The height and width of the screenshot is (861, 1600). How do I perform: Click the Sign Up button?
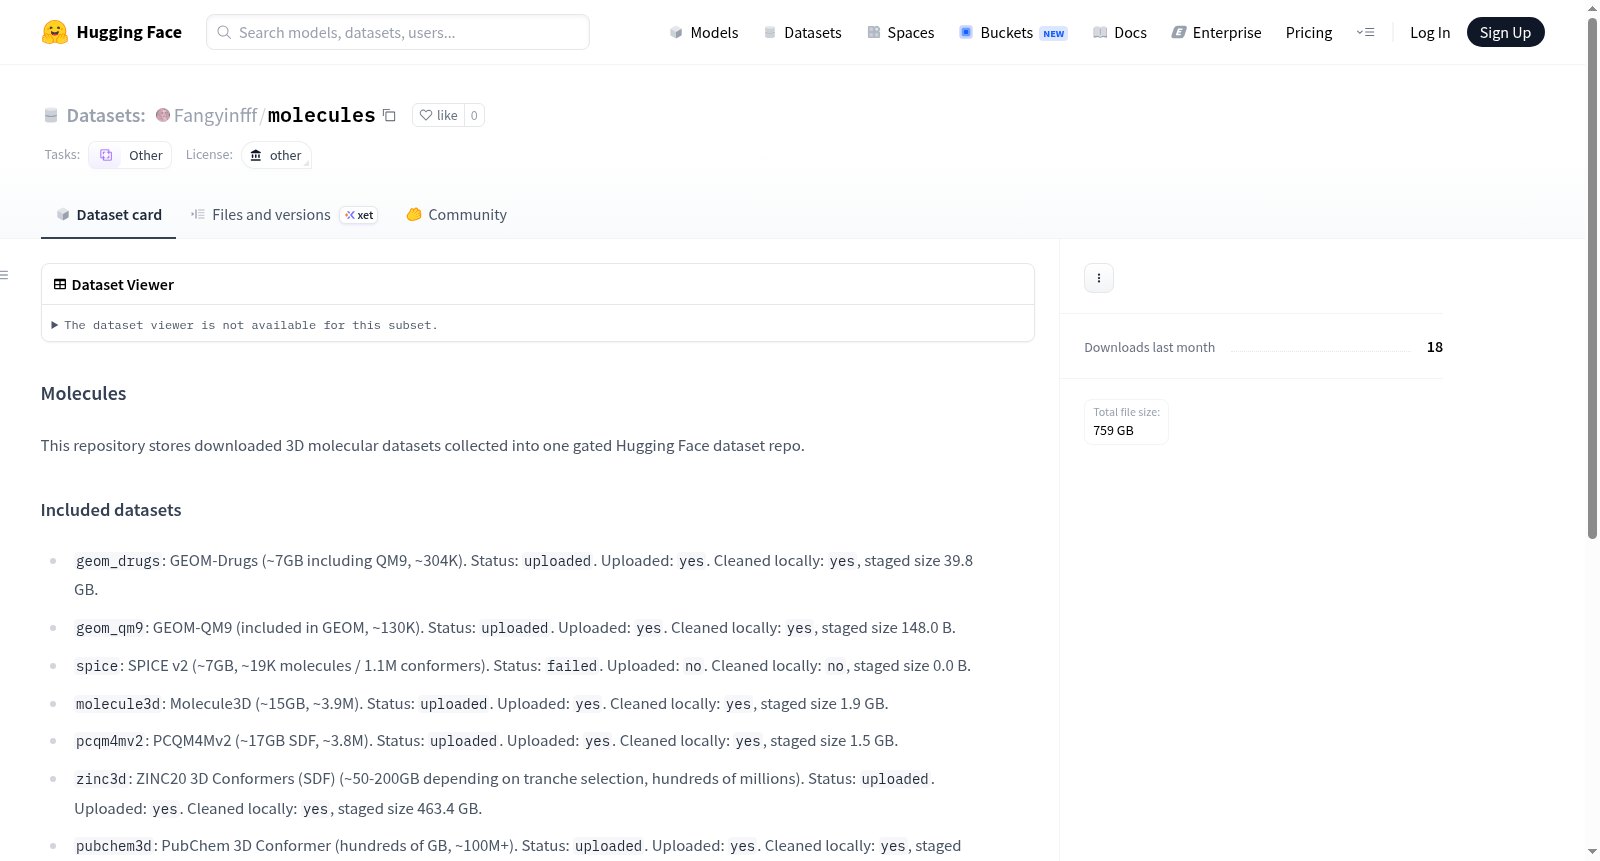pos(1505,32)
